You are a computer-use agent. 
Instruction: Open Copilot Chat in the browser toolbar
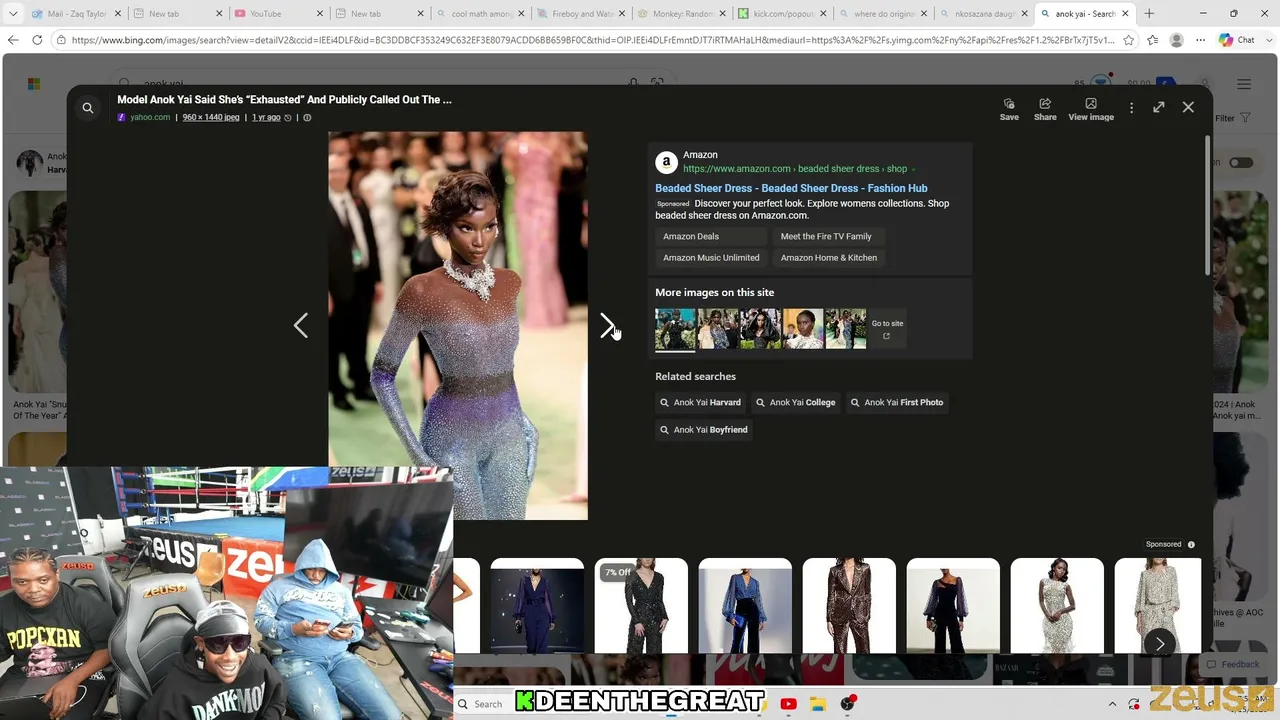(1237, 40)
